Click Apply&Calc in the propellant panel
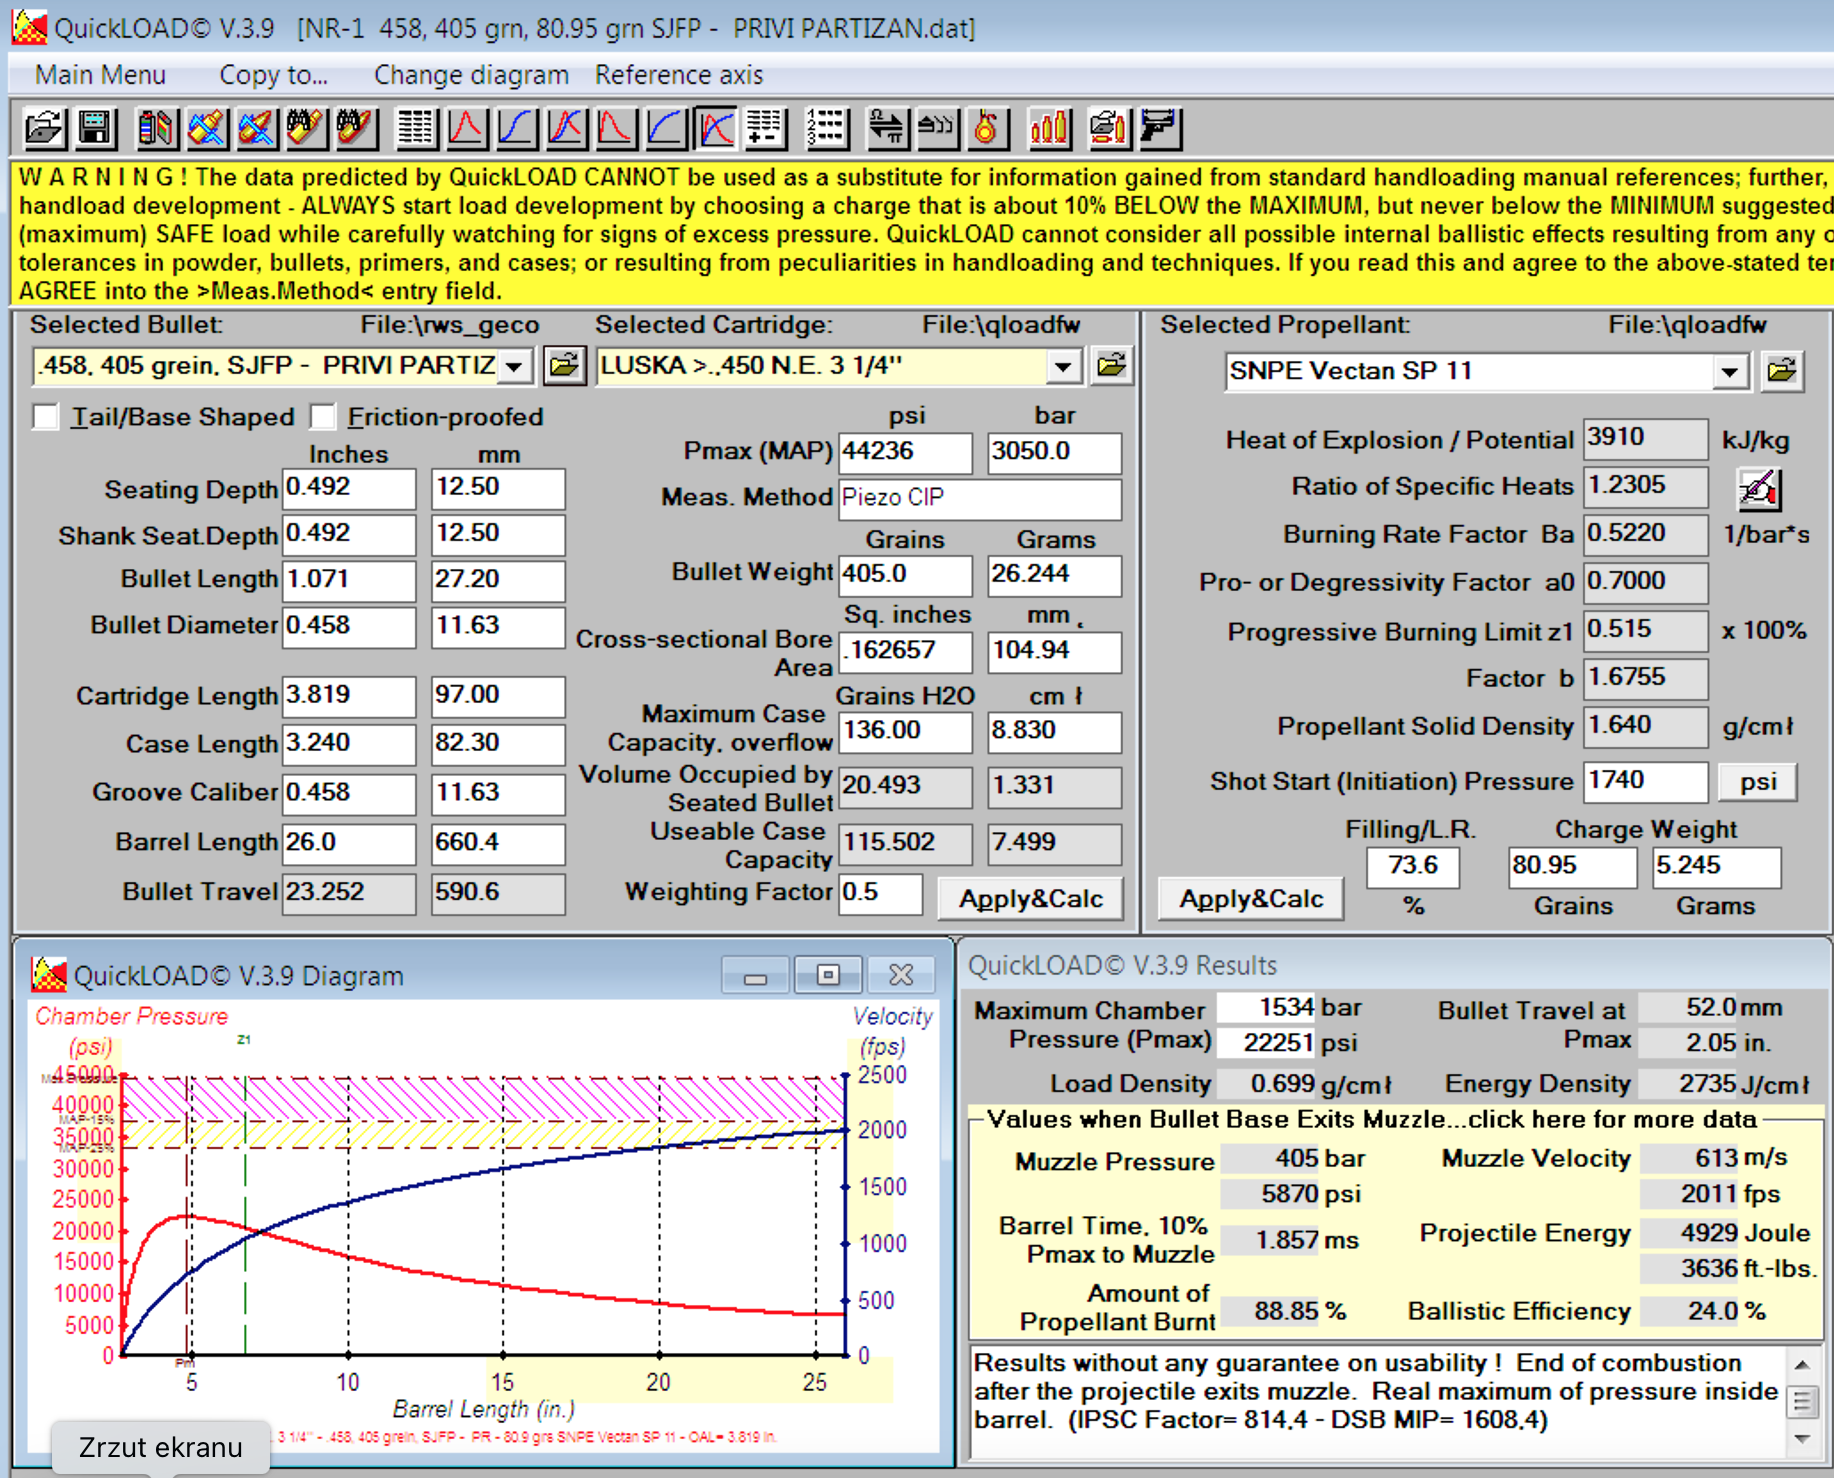The height and width of the screenshot is (1478, 1834). pyautogui.click(x=1251, y=898)
